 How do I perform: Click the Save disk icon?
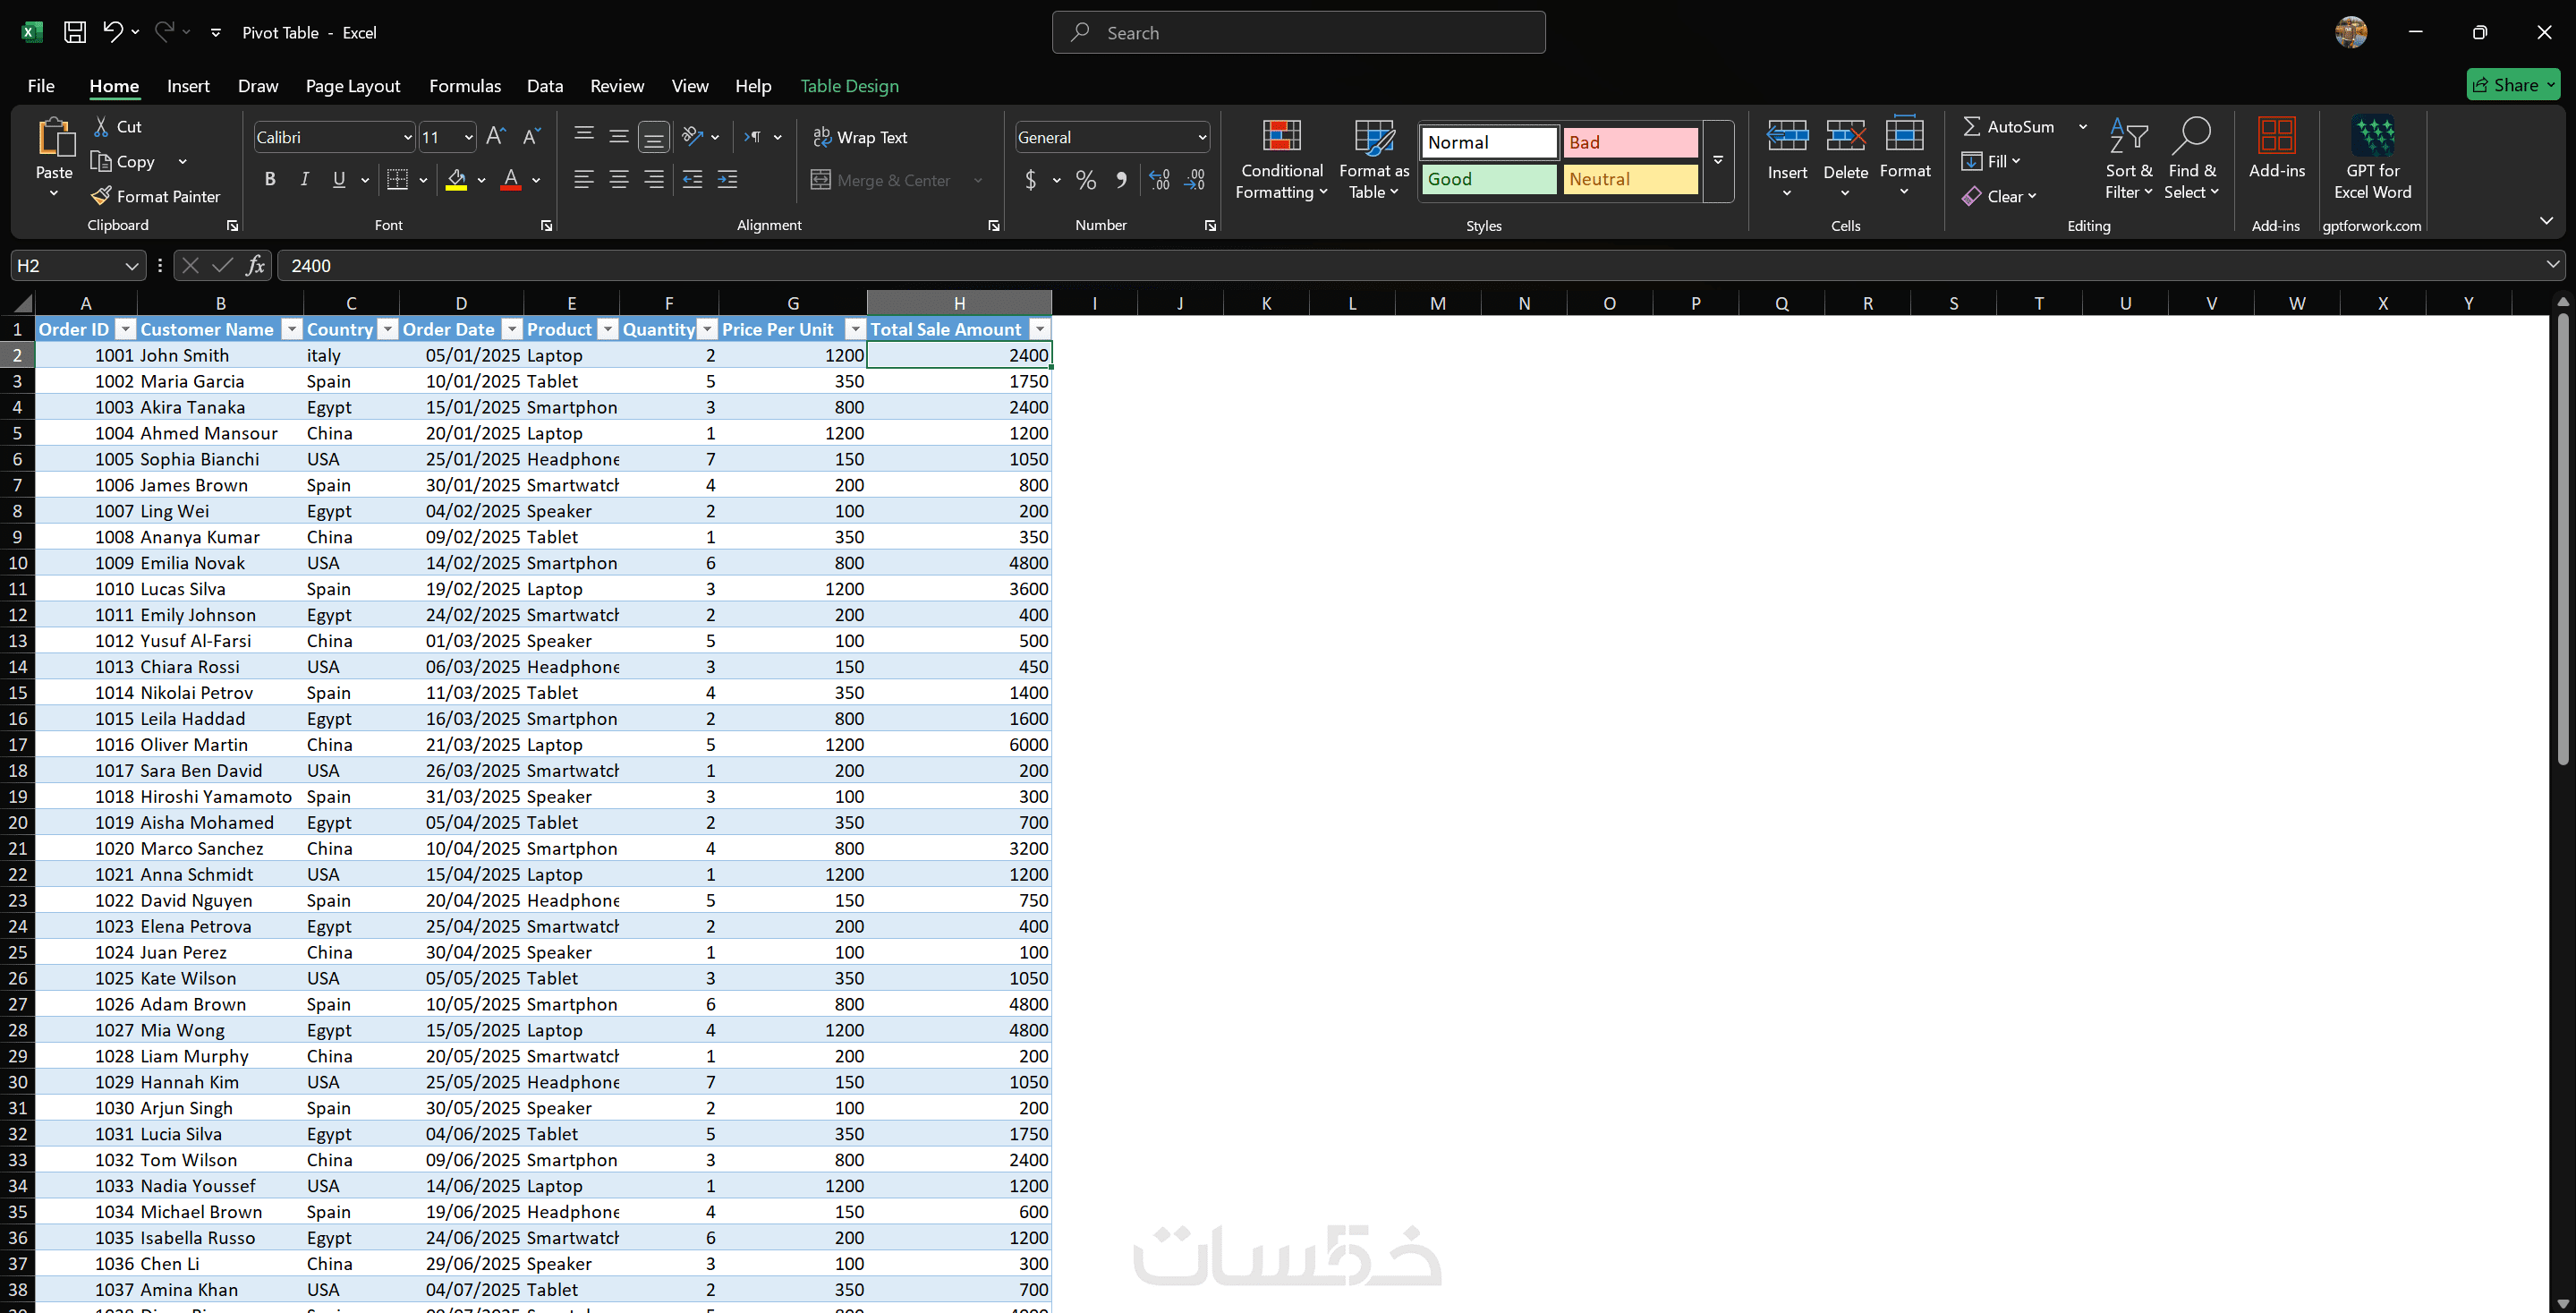(75, 32)
